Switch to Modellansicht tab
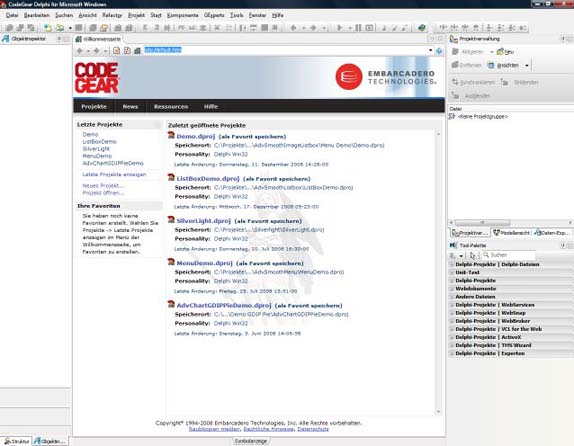The height and width of the screenshot is (446, 574). coord(511,233)
